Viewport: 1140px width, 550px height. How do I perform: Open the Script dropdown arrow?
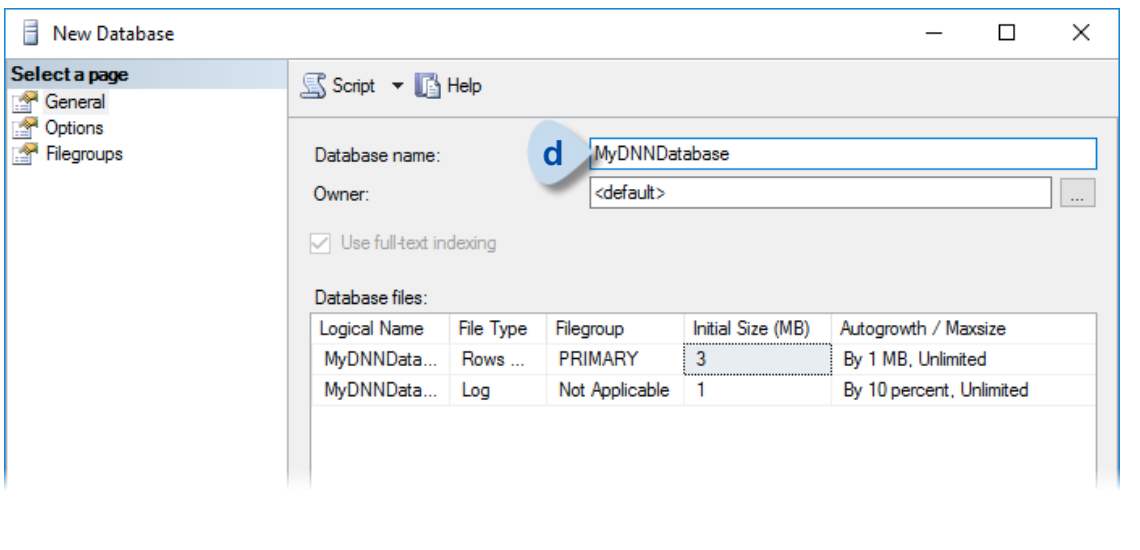[397, 86]
